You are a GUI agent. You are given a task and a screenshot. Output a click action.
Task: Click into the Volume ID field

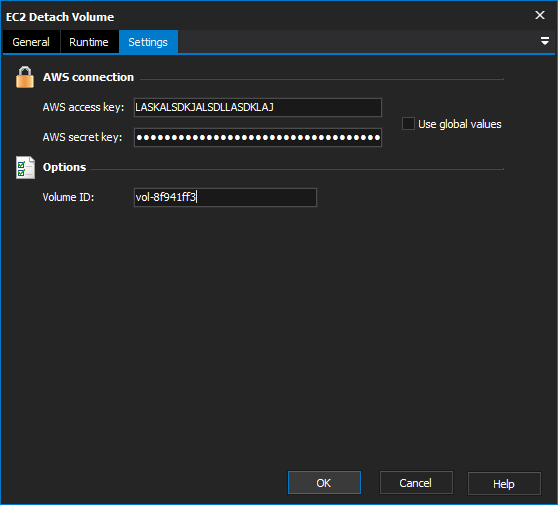tap(225, 197)
